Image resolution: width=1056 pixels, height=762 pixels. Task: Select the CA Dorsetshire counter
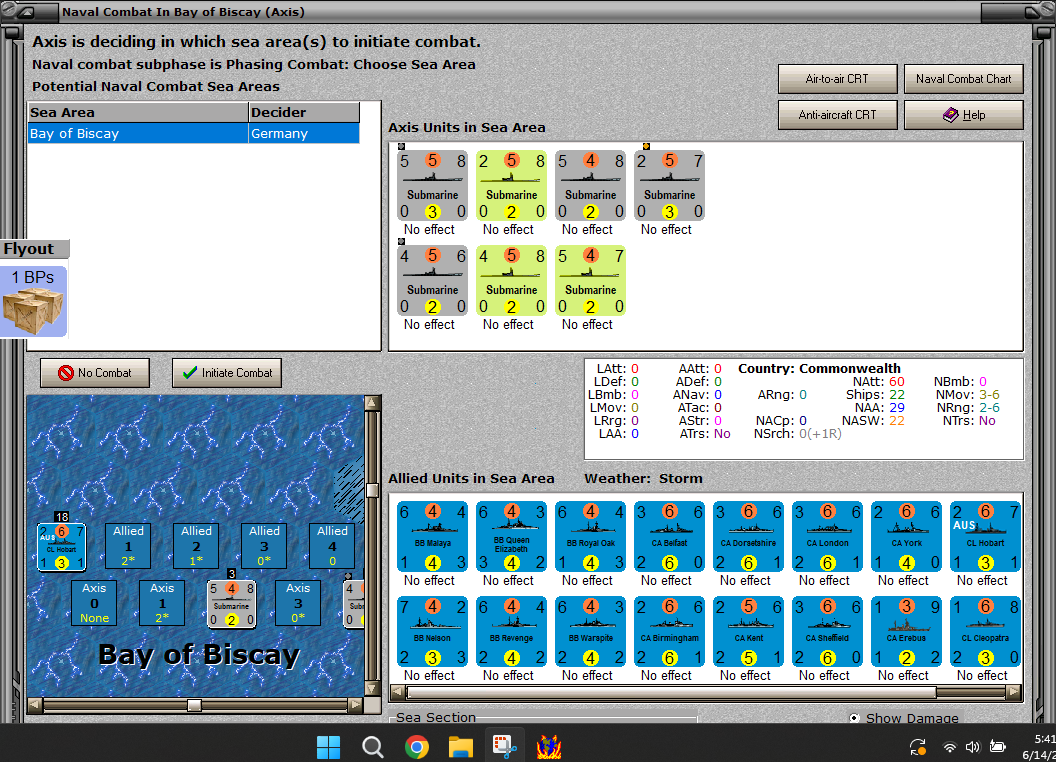click(x=748, y=536)
